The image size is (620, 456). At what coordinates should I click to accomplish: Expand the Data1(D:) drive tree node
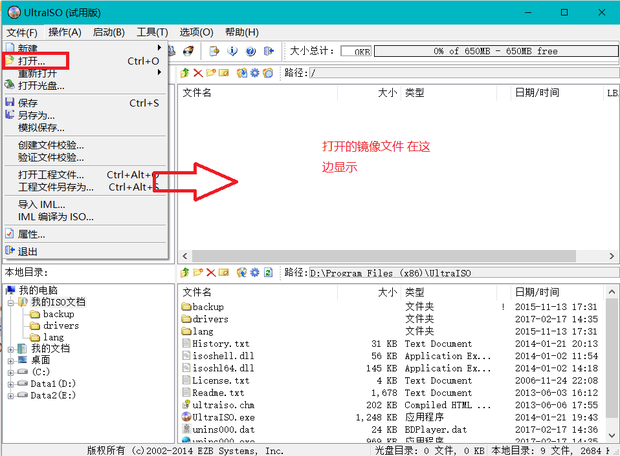[x=11, y=384]
